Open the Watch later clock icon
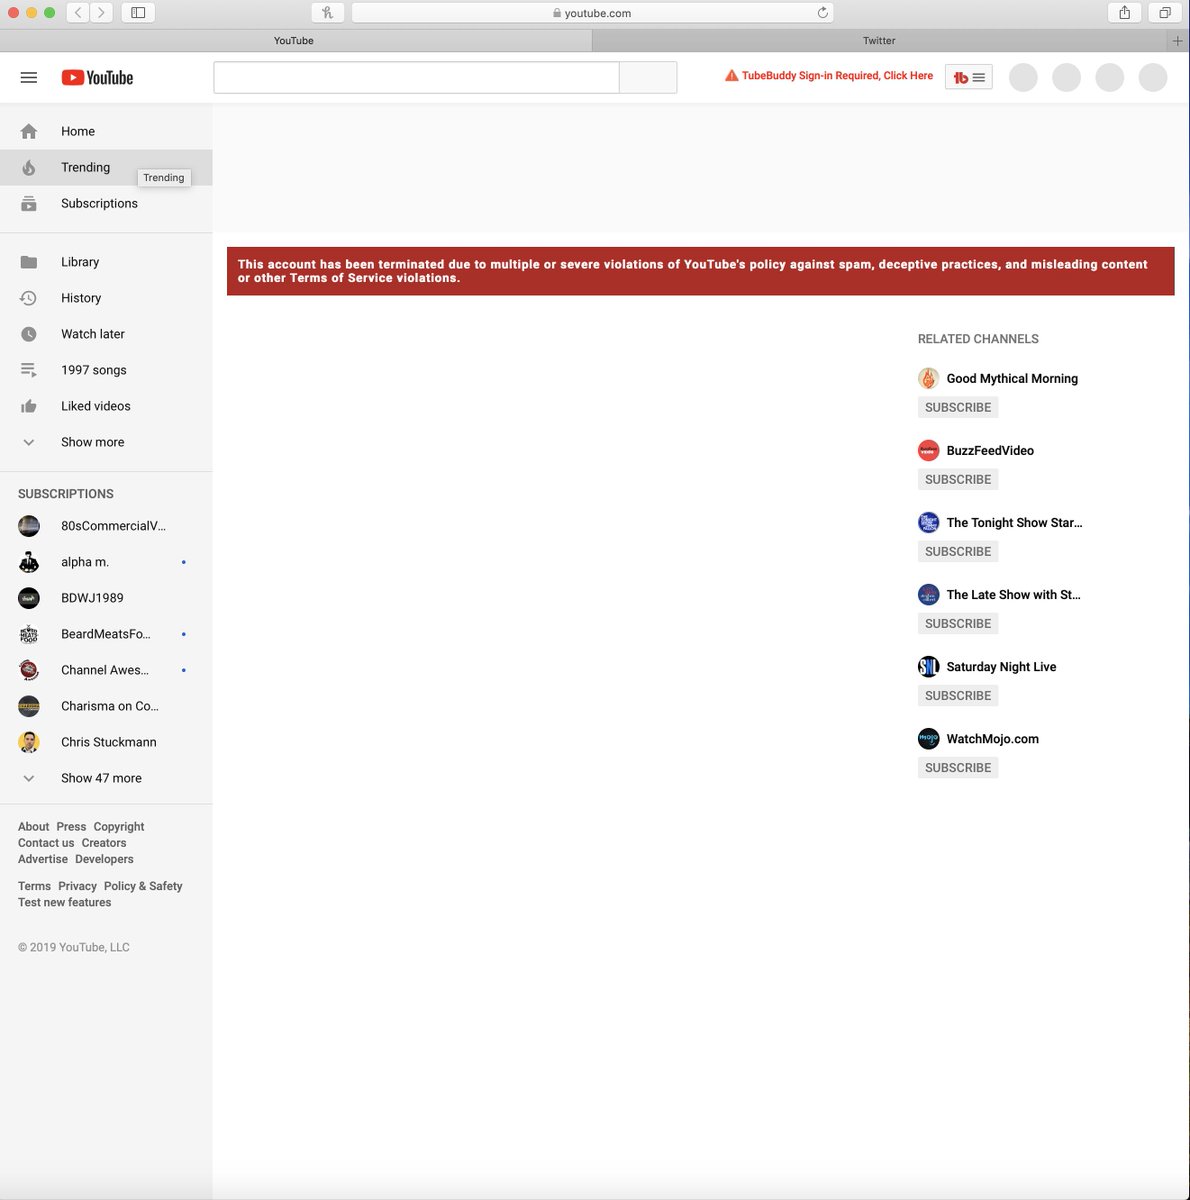Screen dimensions: 1190x1200 pyautogui.click(x=29, y=334)
